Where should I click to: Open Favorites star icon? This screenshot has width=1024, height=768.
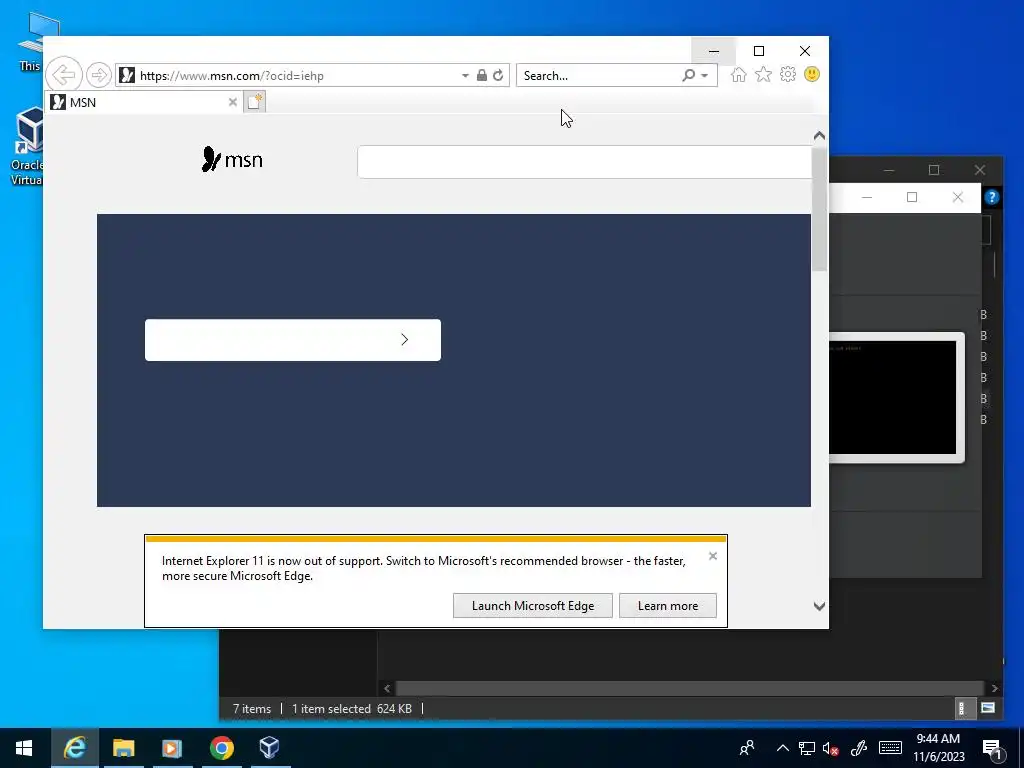pos(763,74)
